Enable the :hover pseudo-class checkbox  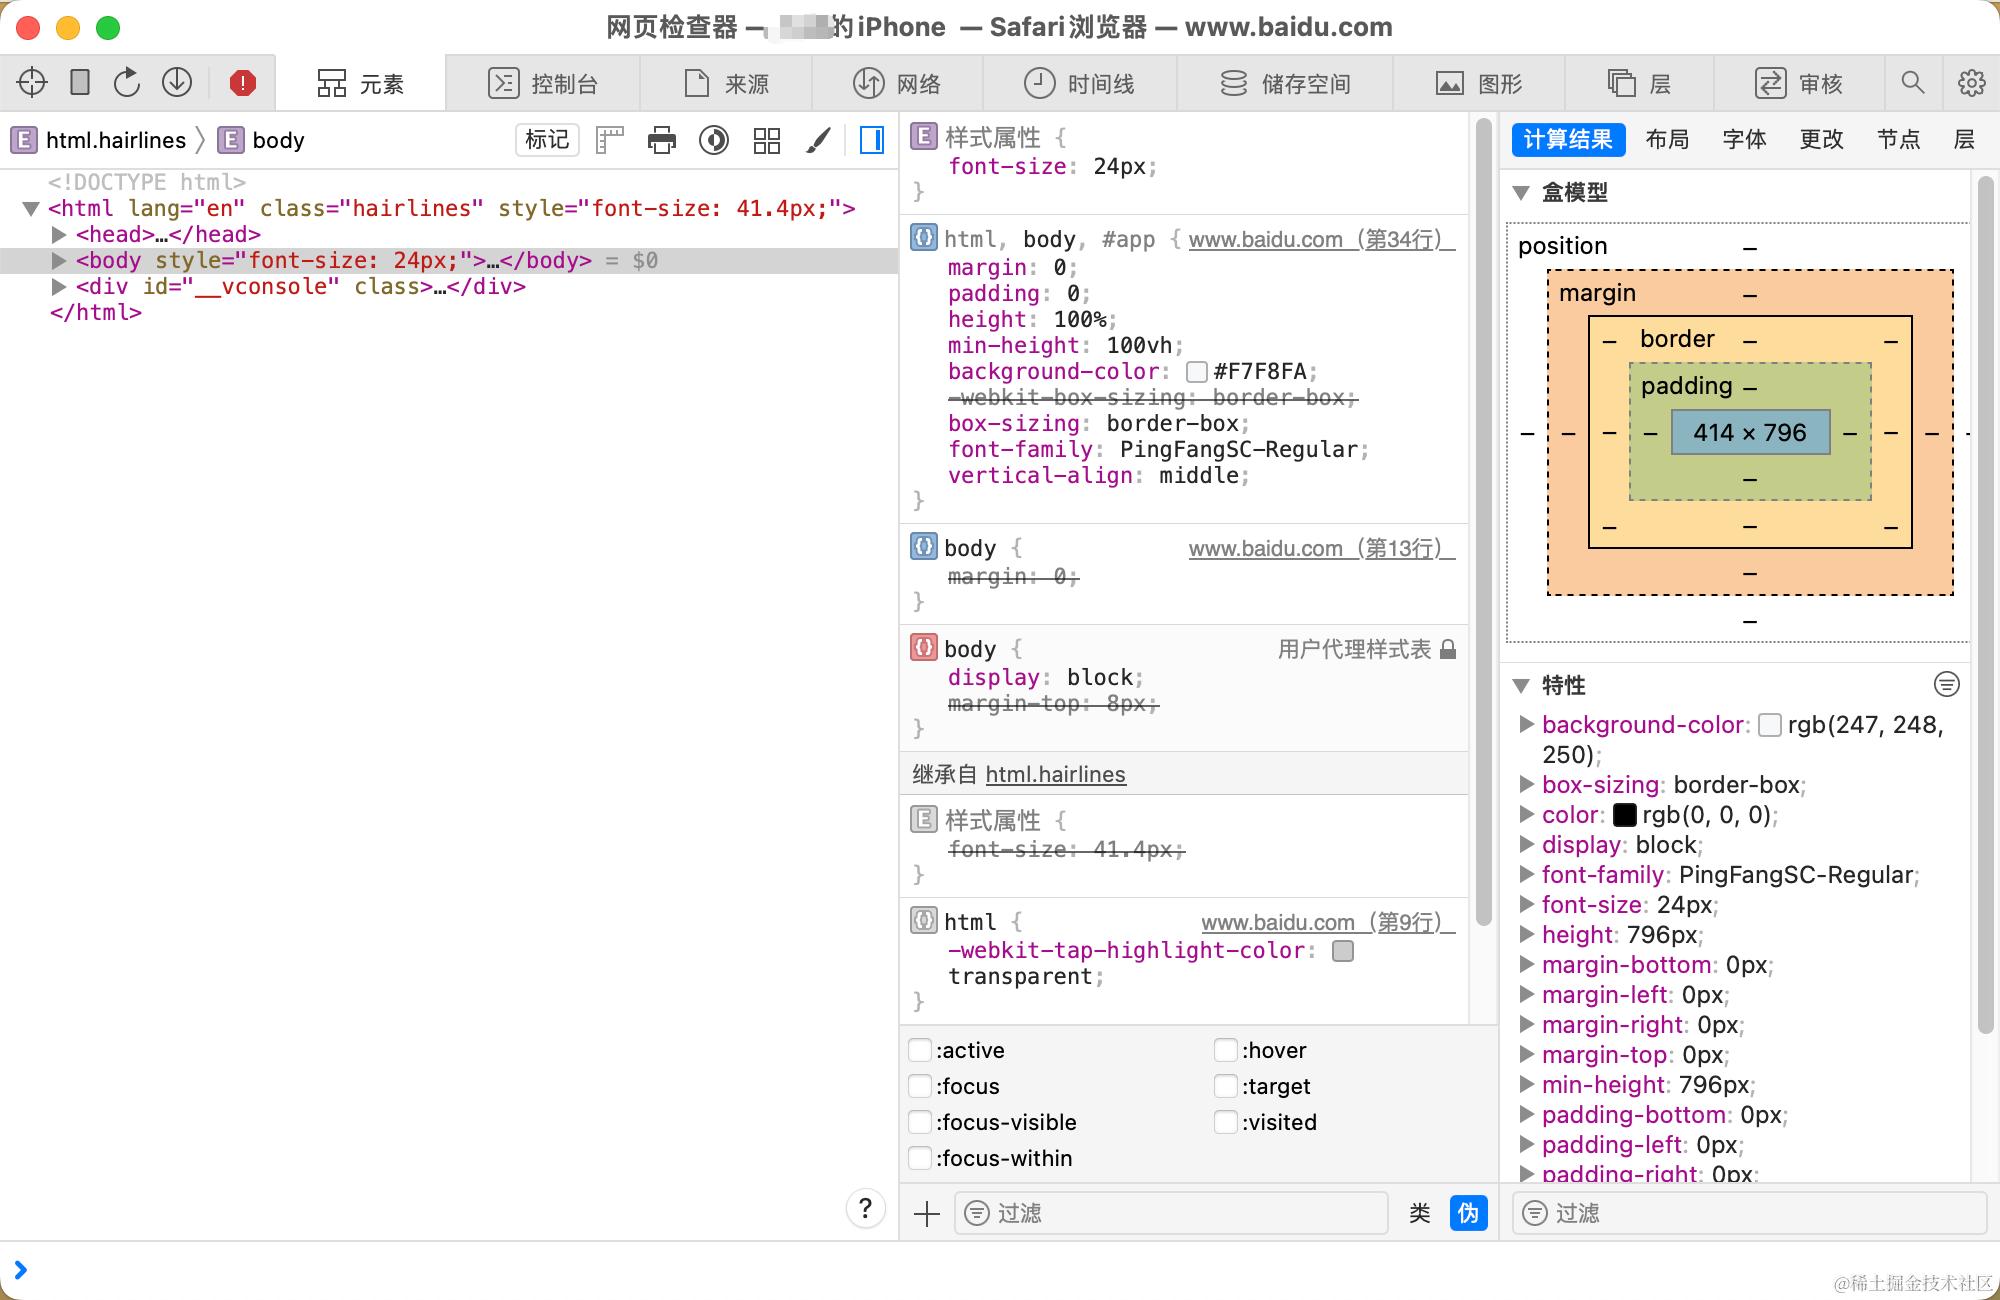[x=1225, y=1050]
